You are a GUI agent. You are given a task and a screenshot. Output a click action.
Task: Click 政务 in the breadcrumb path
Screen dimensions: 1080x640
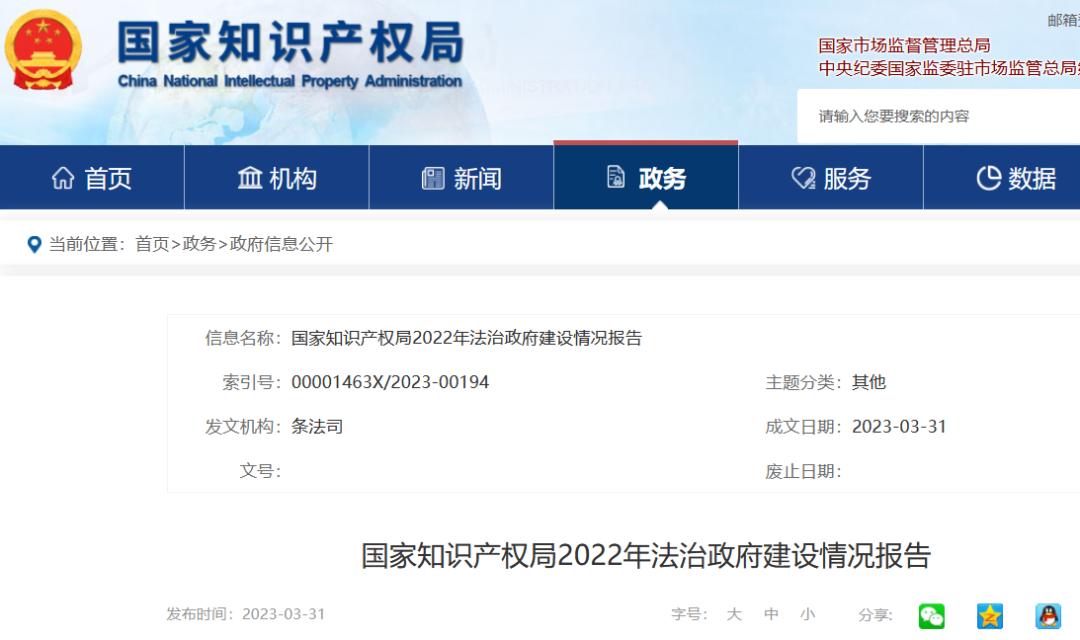coord(199,244)
